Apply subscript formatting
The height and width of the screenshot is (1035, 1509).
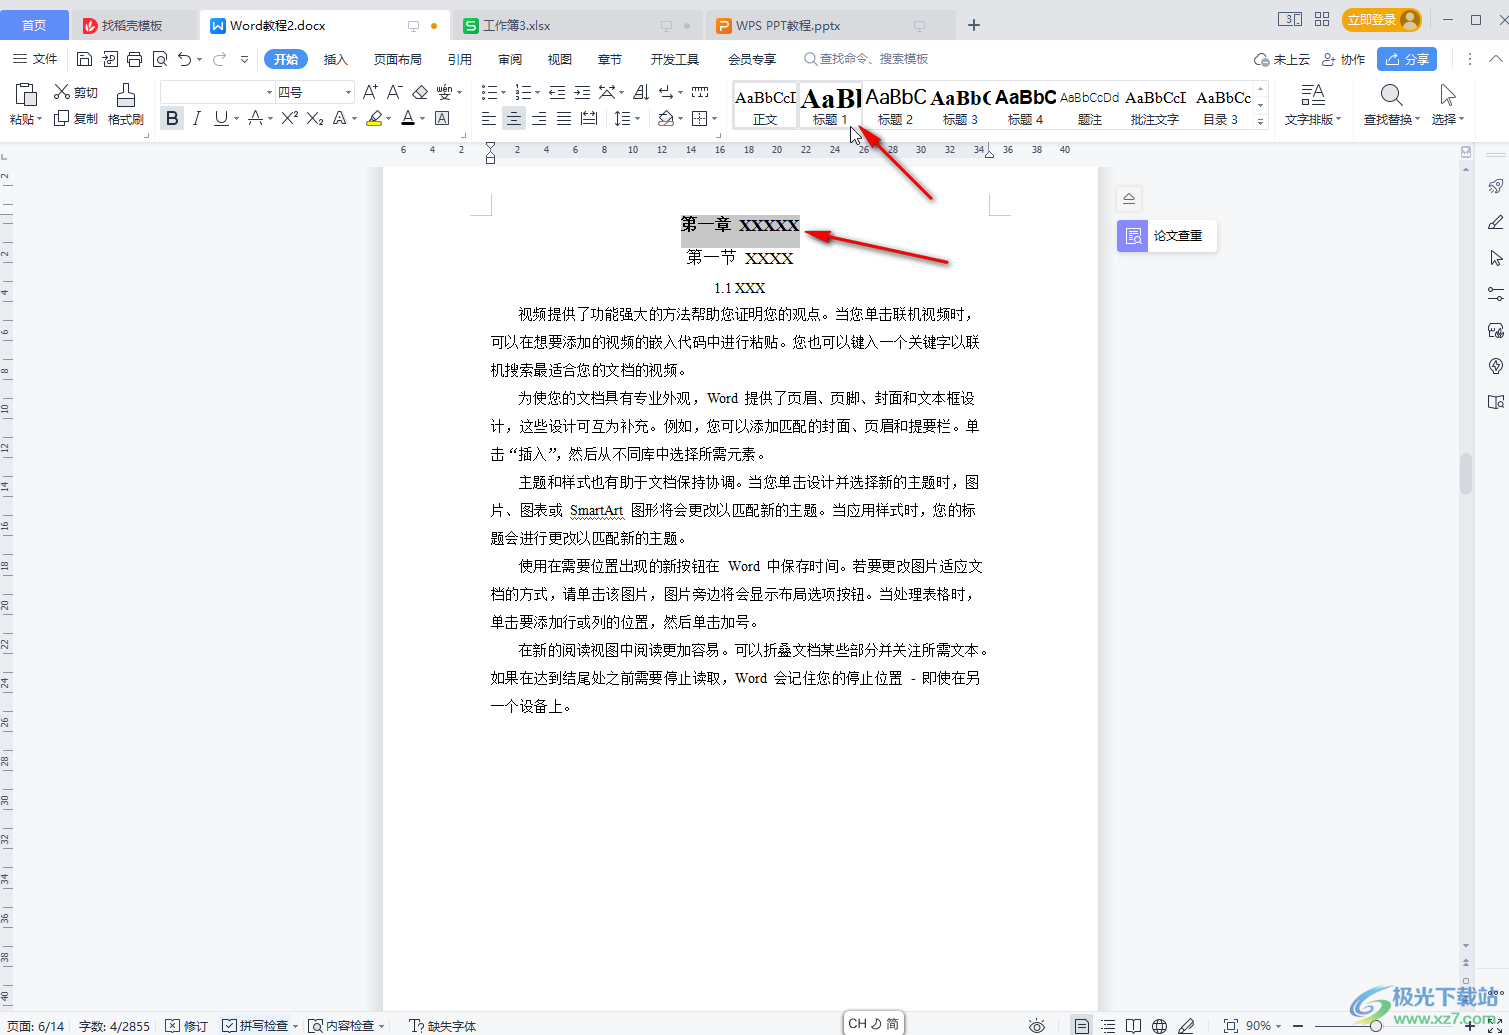pos(315,118)
